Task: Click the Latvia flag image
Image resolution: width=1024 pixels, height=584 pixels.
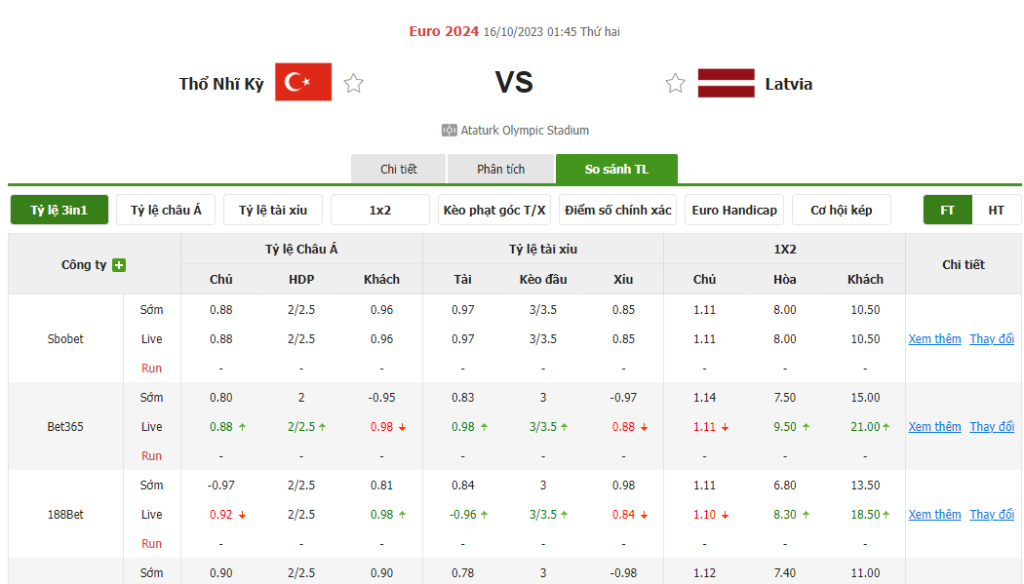Action: click(726, 83)
